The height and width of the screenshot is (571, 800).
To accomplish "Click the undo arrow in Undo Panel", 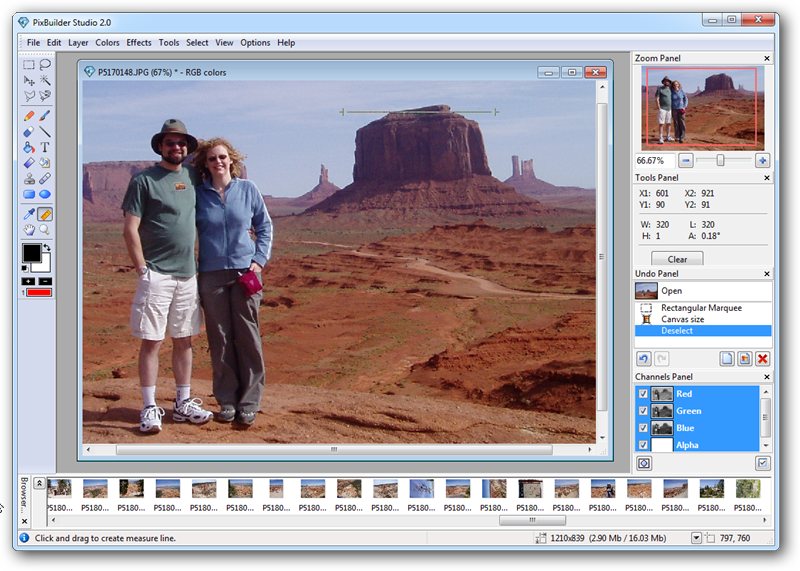I will (644, 359).
